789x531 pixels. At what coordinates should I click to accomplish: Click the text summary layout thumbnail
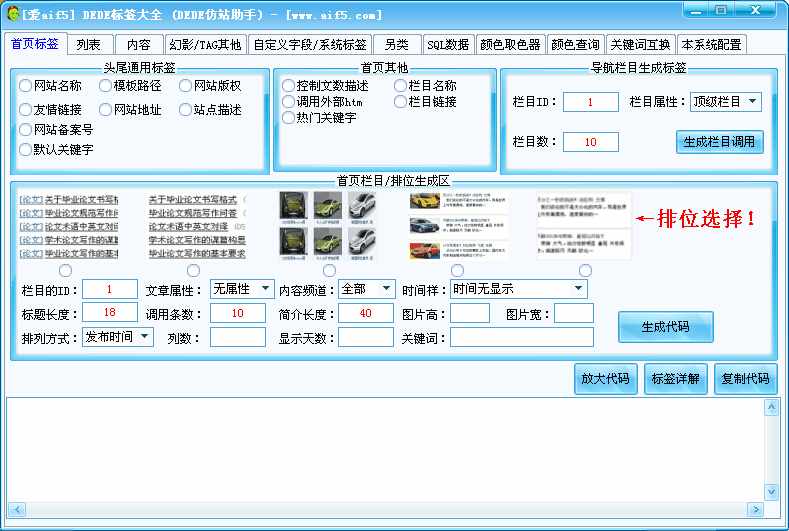pos(584,226)
